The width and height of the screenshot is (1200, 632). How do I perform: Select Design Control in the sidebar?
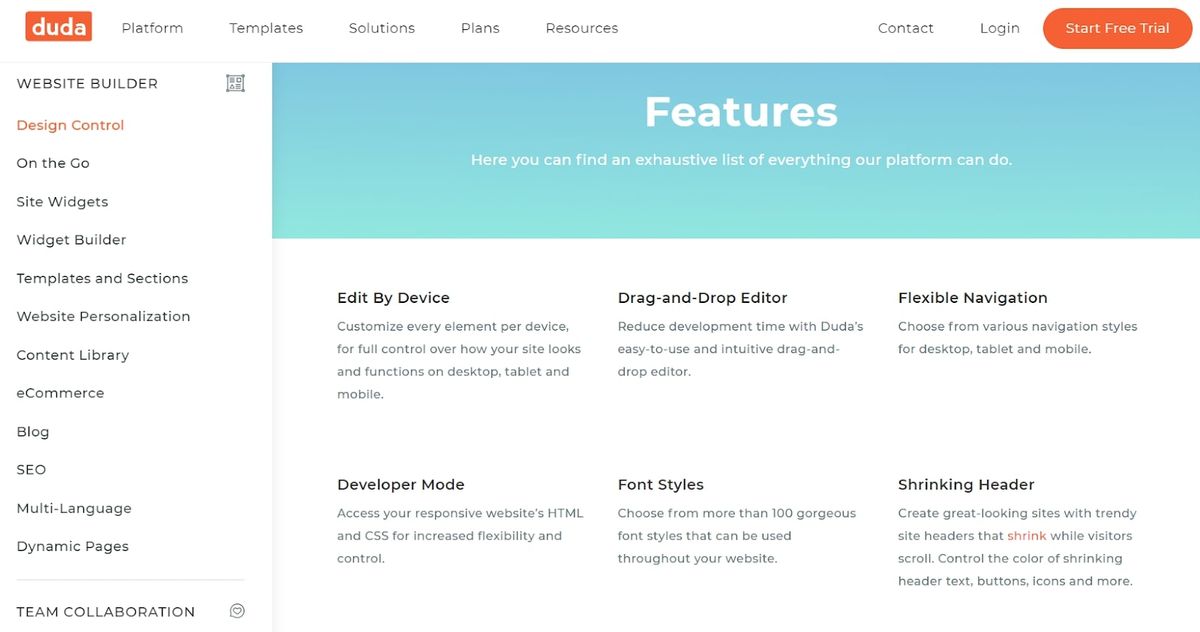tap(69, 124)
